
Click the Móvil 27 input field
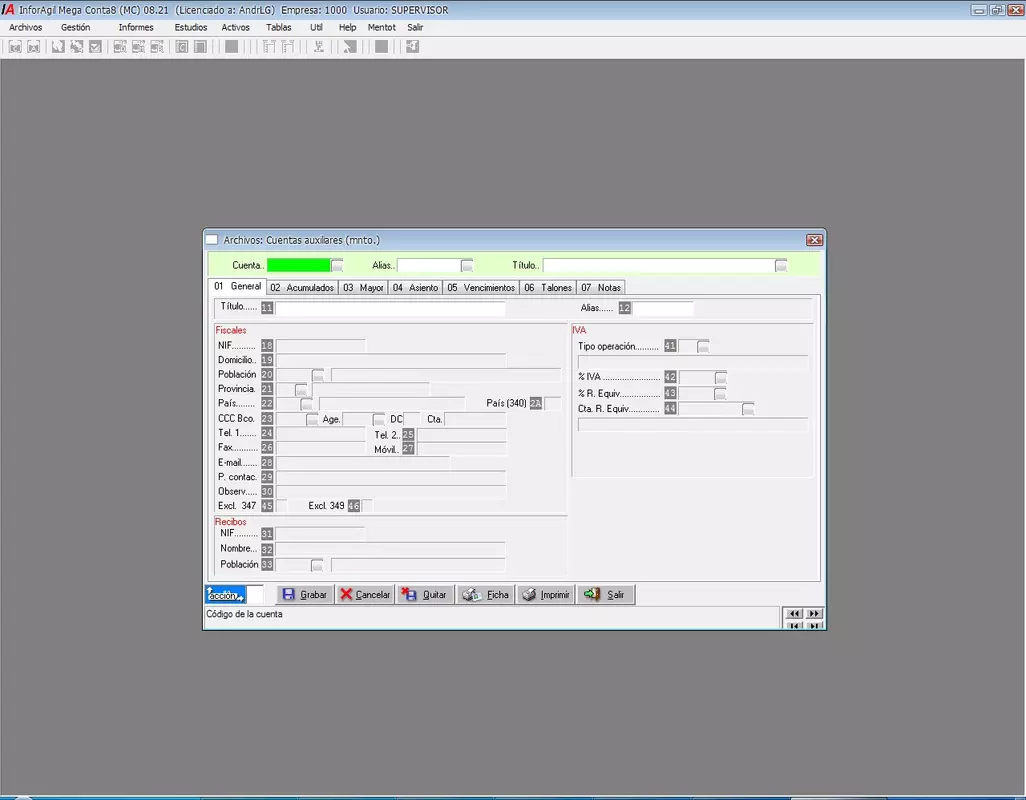tap(461, 449)
